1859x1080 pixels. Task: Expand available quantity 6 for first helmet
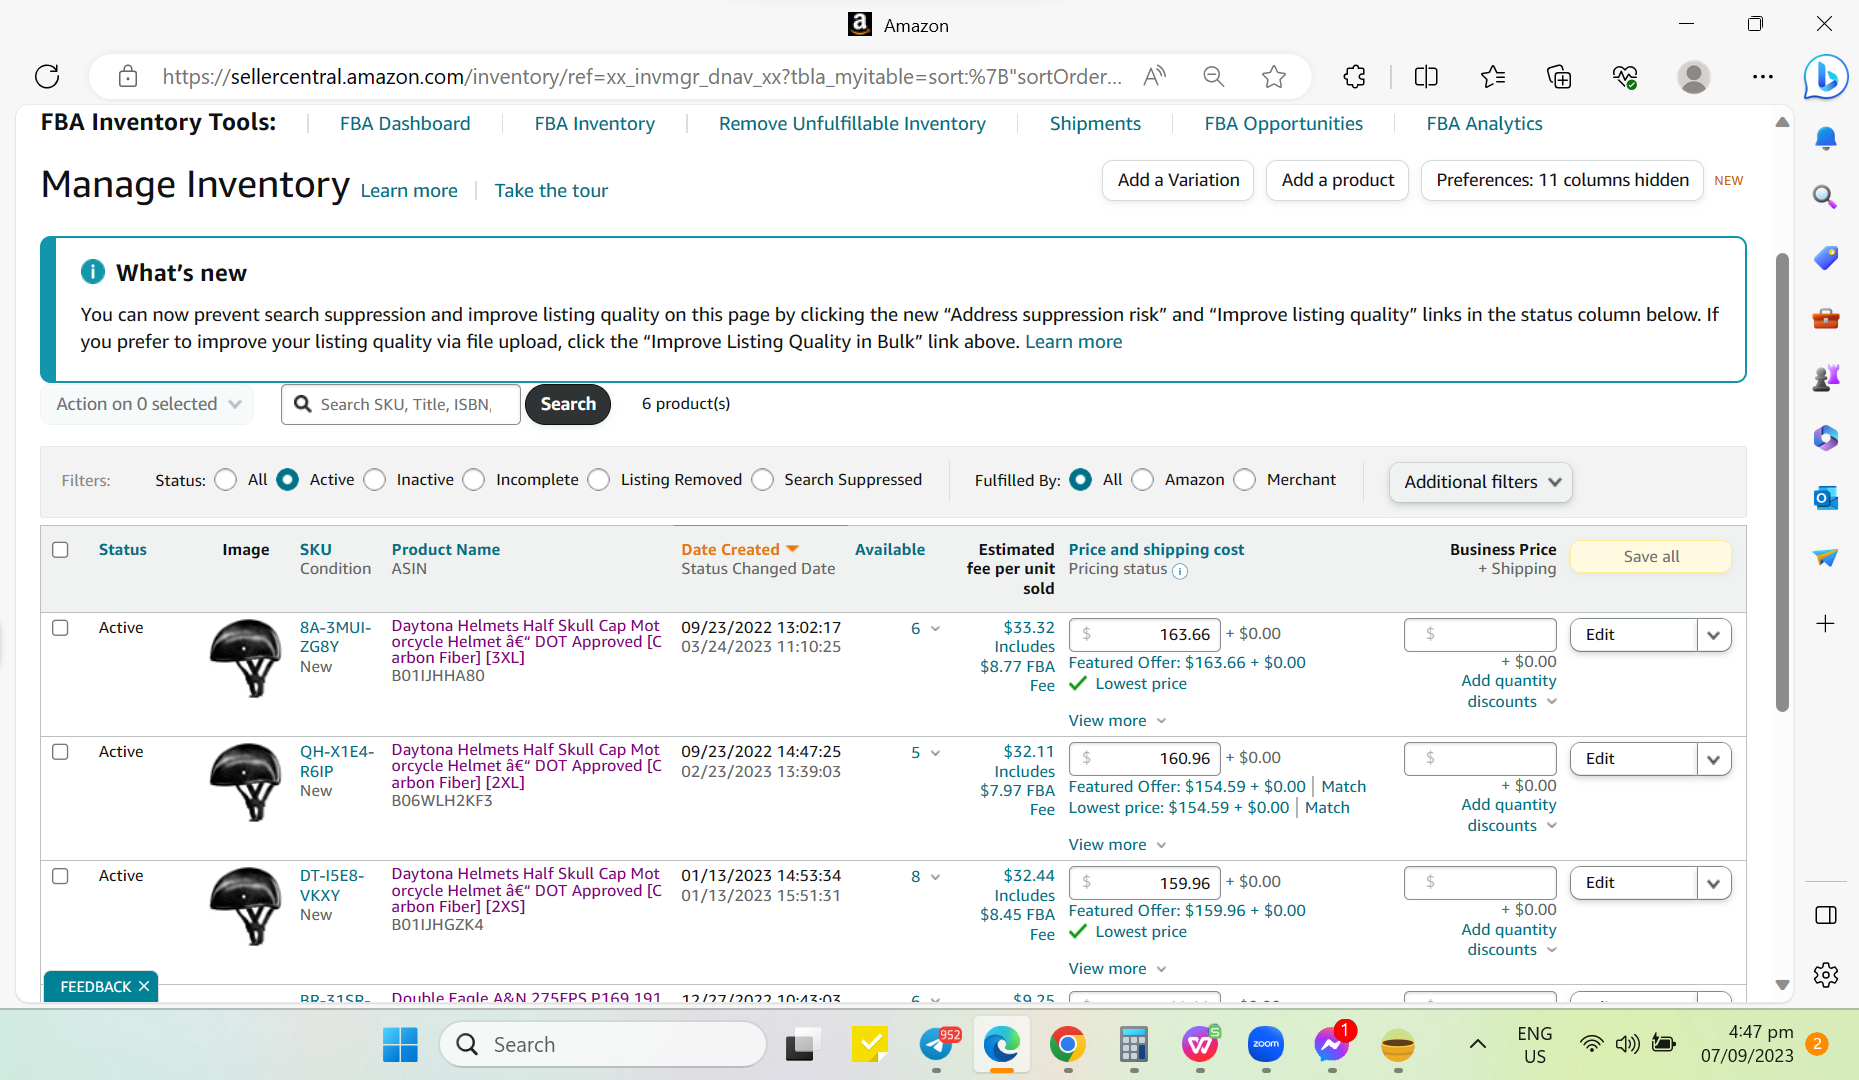936,629
